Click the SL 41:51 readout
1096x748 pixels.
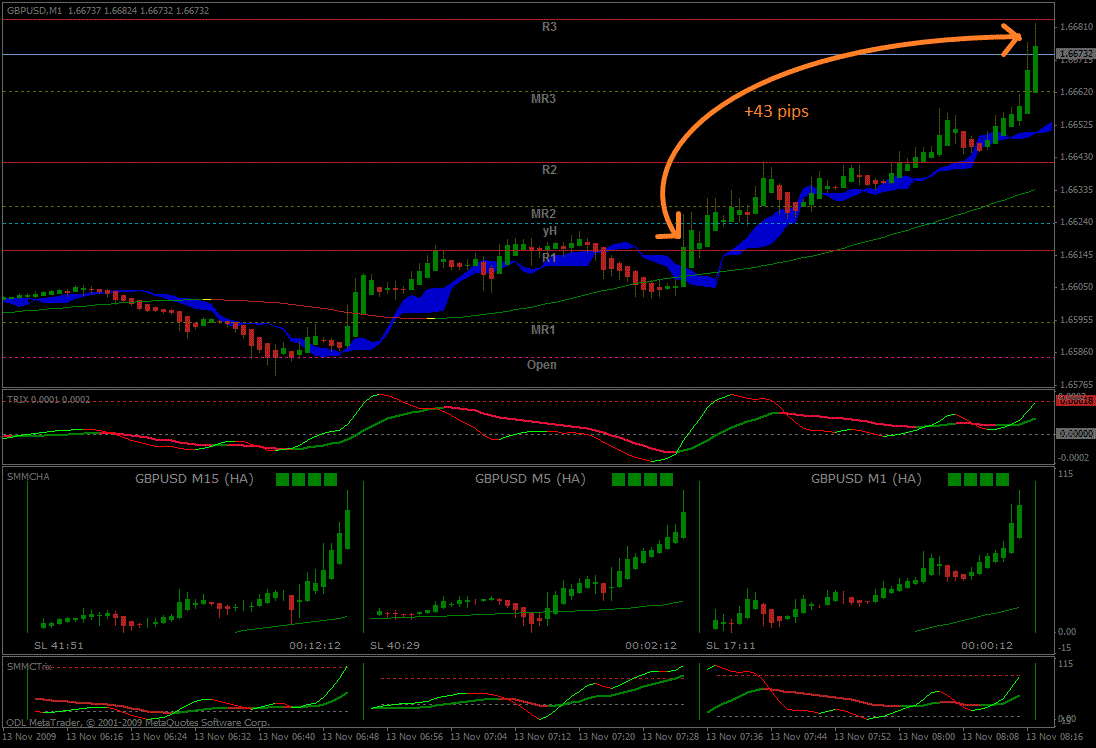(59, 645)
